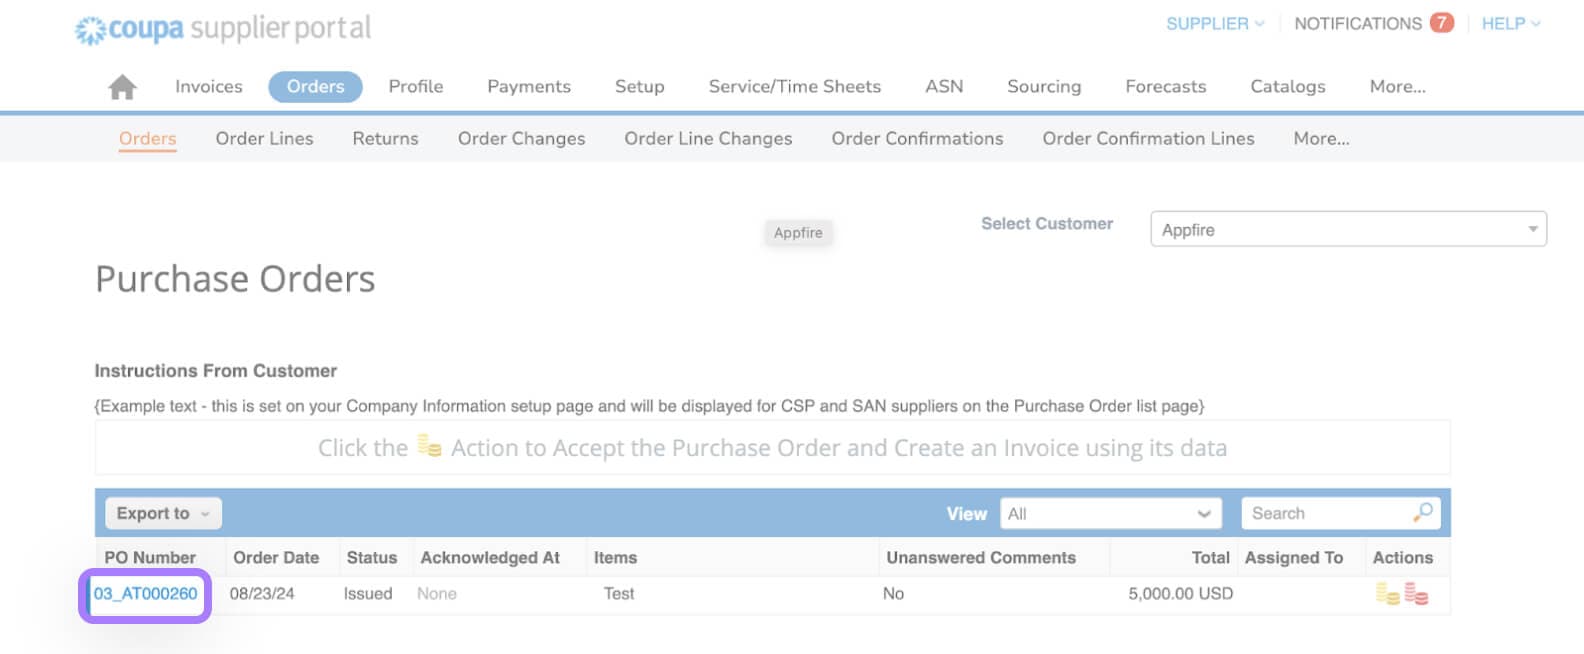The height and width of the screenshot is (654, 1584).
Task: Open the Setup tab
Action: tap(639, 87)
